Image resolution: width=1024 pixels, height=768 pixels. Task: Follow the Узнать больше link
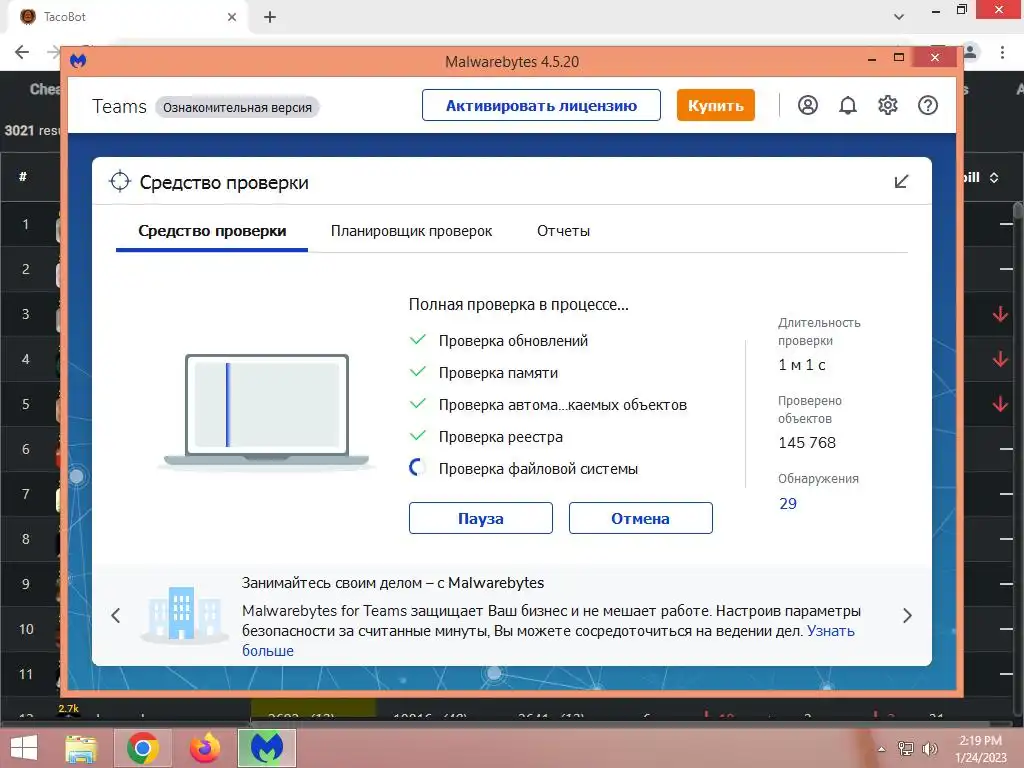(x=831, y=631)
